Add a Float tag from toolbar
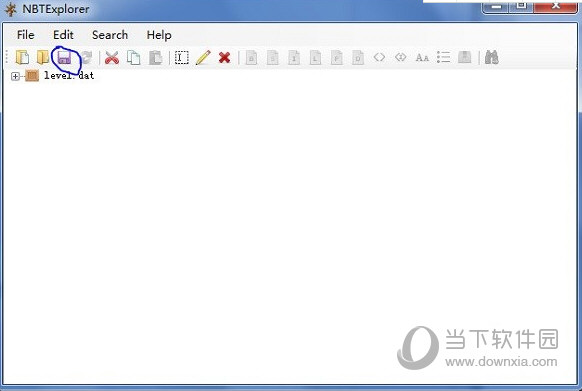 tap(337, 58)
